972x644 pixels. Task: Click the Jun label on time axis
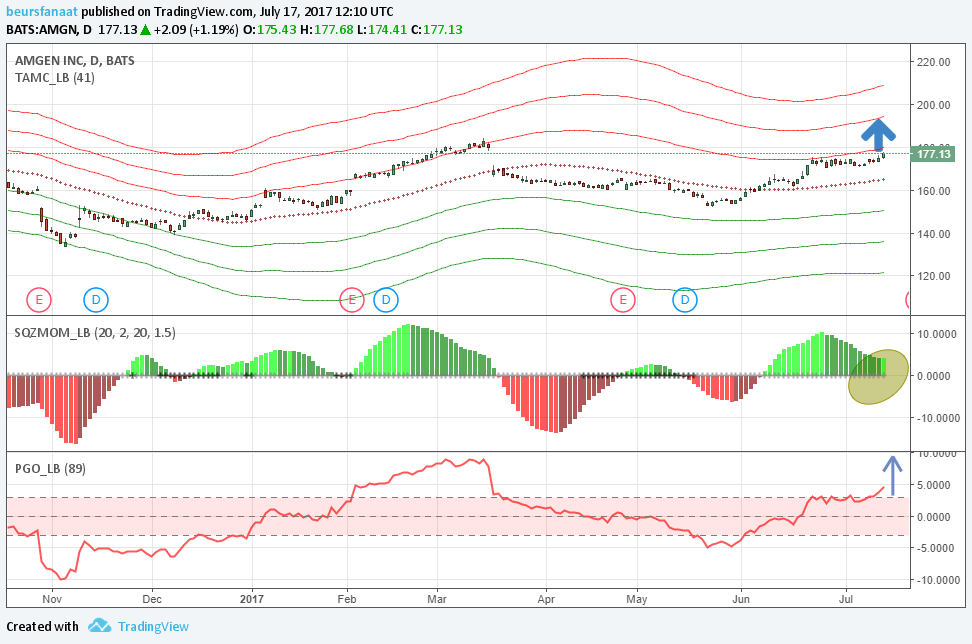(x=741, y=599)
